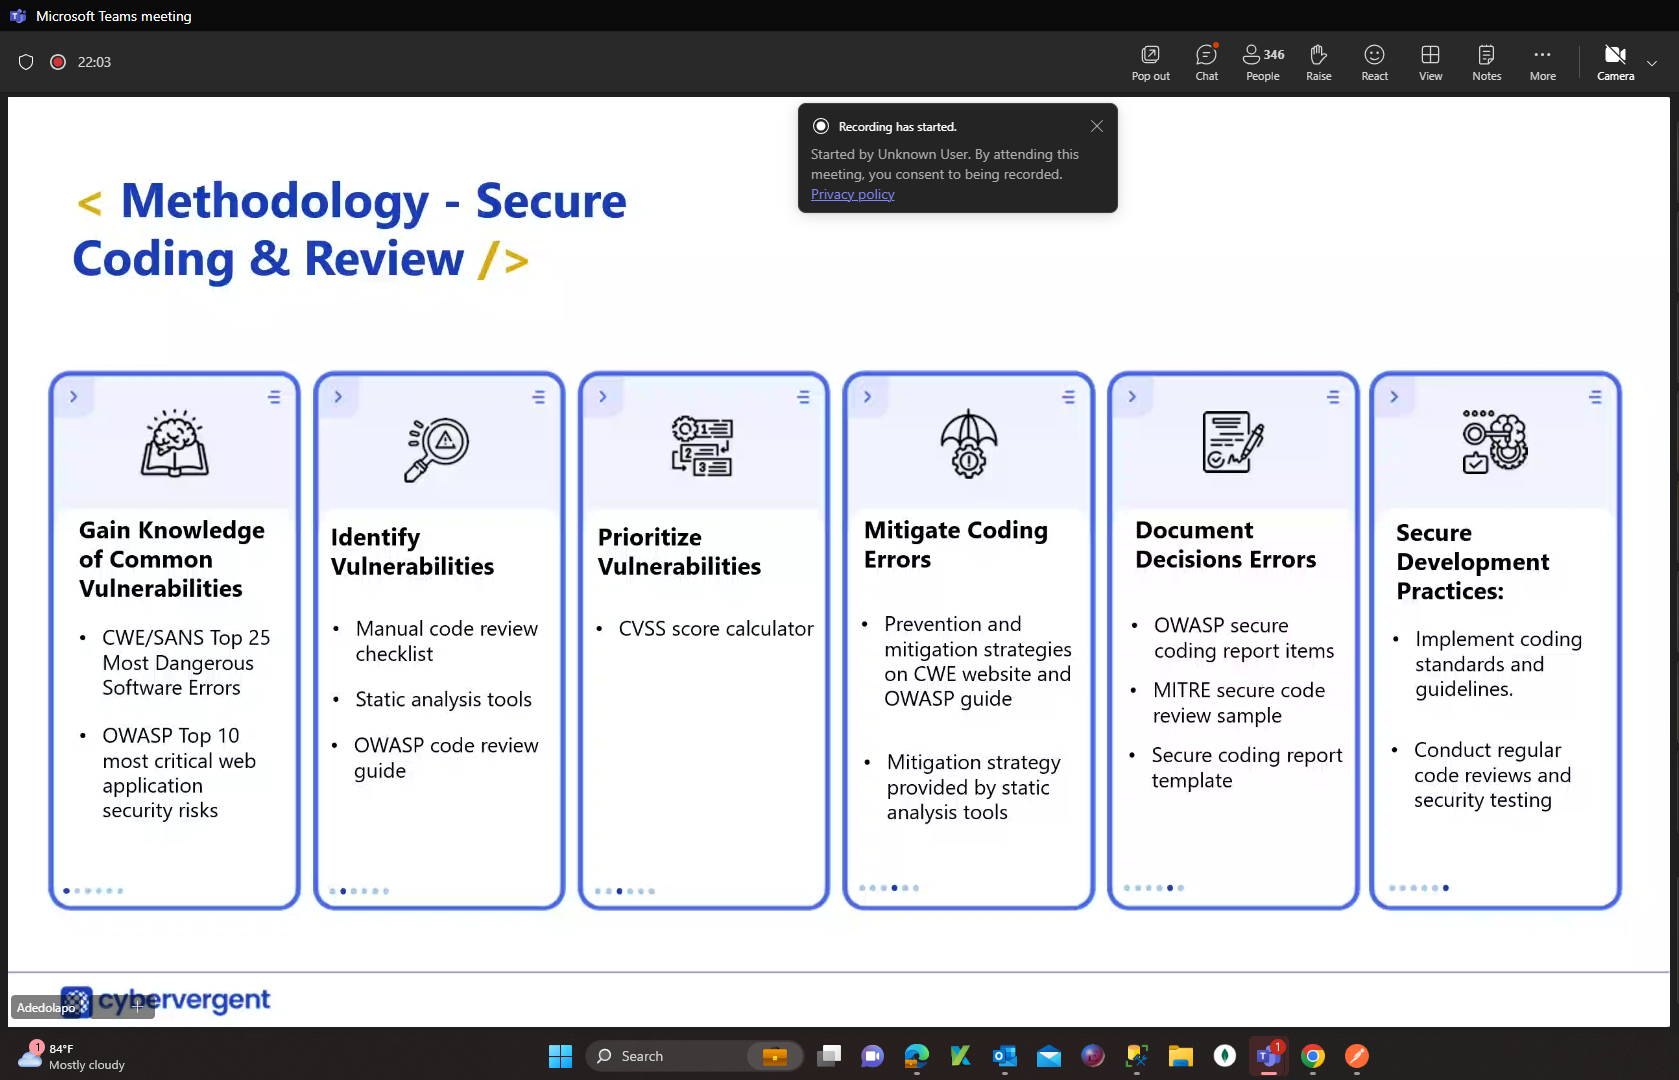The width and height of the screenshot is (1679, 1080).
Task: Open Google Chrome from the taskbar
Action: coord(1313,1056)
